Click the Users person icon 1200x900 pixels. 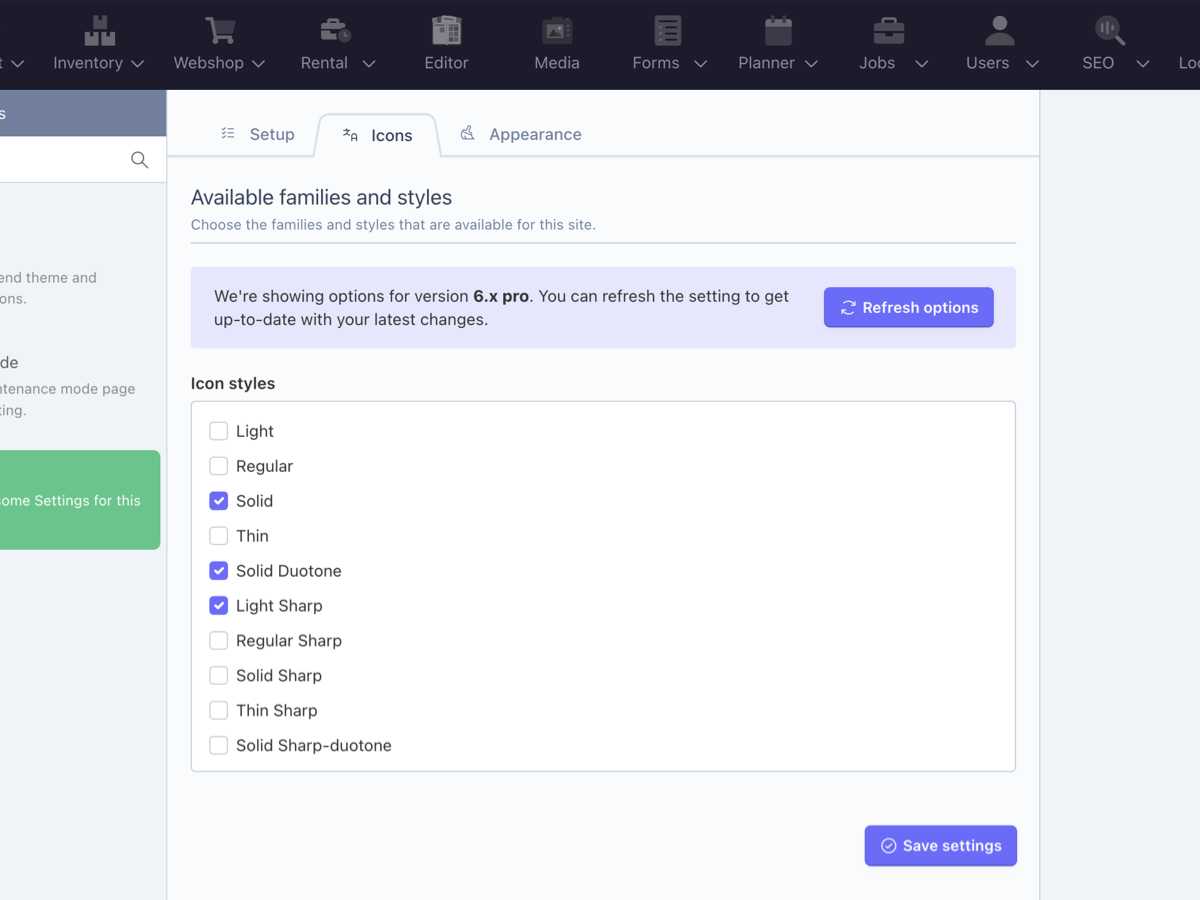pos(999,30)
